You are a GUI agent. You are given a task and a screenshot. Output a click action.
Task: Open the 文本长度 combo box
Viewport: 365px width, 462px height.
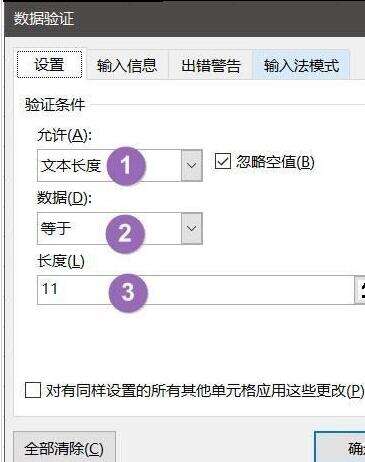pyautogui.click(x=120, y=165)
